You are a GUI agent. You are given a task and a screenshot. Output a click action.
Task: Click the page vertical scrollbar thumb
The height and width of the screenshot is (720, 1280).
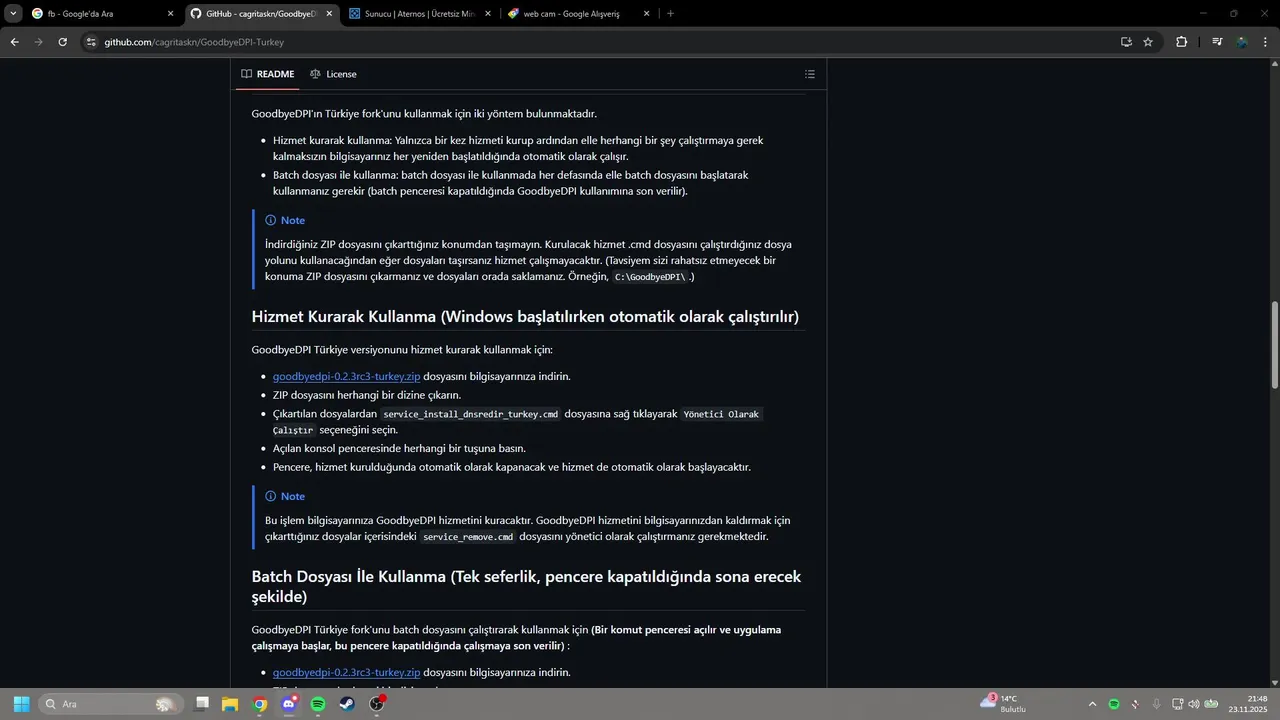[x=1274, y=344]
